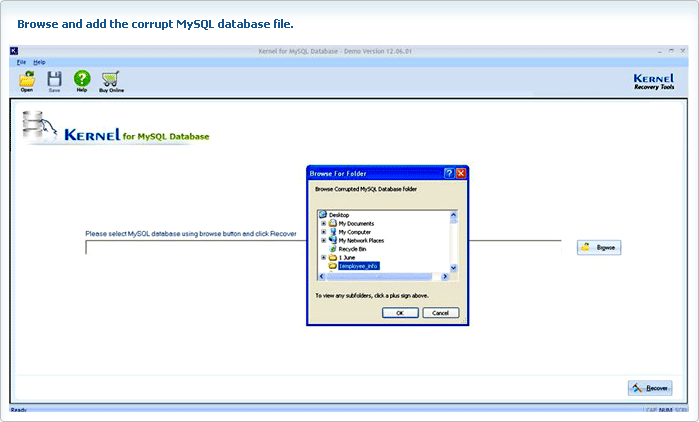
Task: Click the Kernel for MySQL Database logo
Action: point(116,128)
